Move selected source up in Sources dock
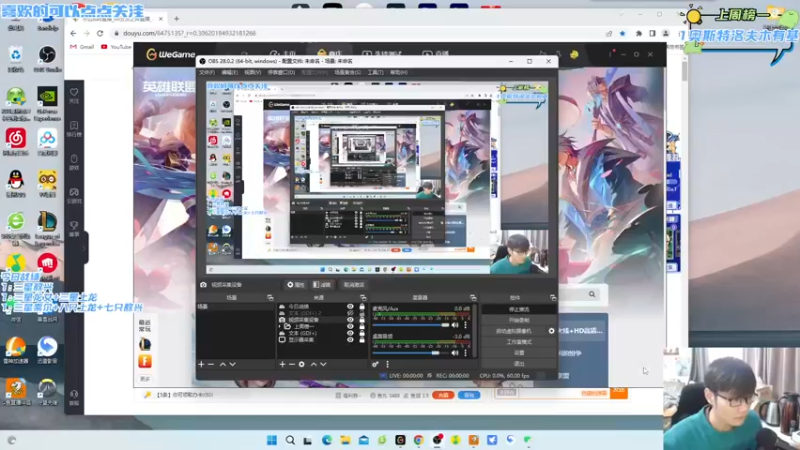 tap(313, 364)
